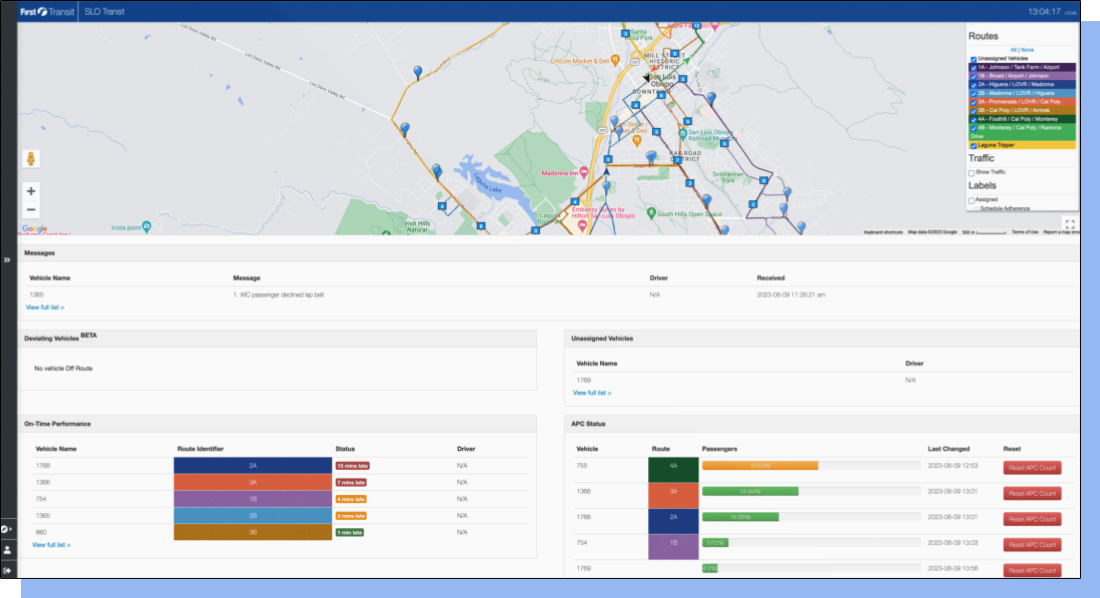
Task: Click route 3B bar in On-Time Performance
Action: [x=253, y=532]
